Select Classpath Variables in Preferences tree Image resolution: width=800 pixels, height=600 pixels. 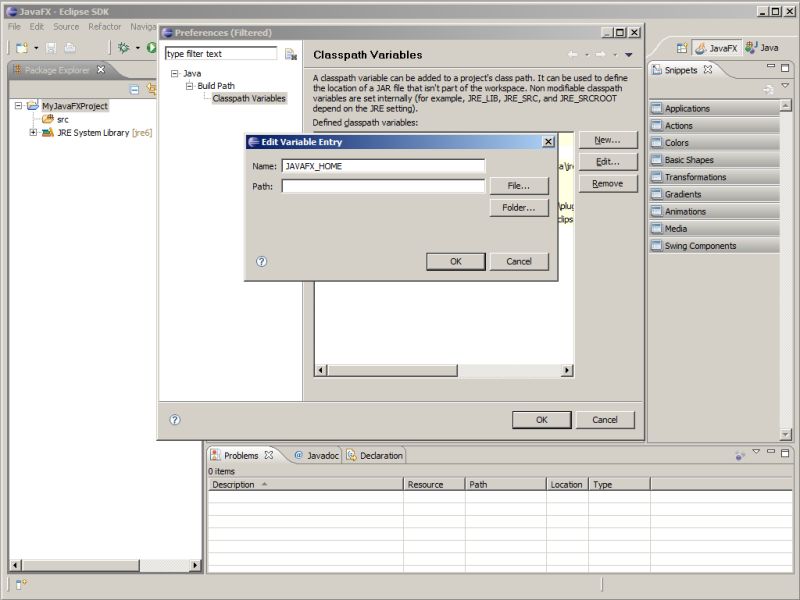[x=249, y=98]
